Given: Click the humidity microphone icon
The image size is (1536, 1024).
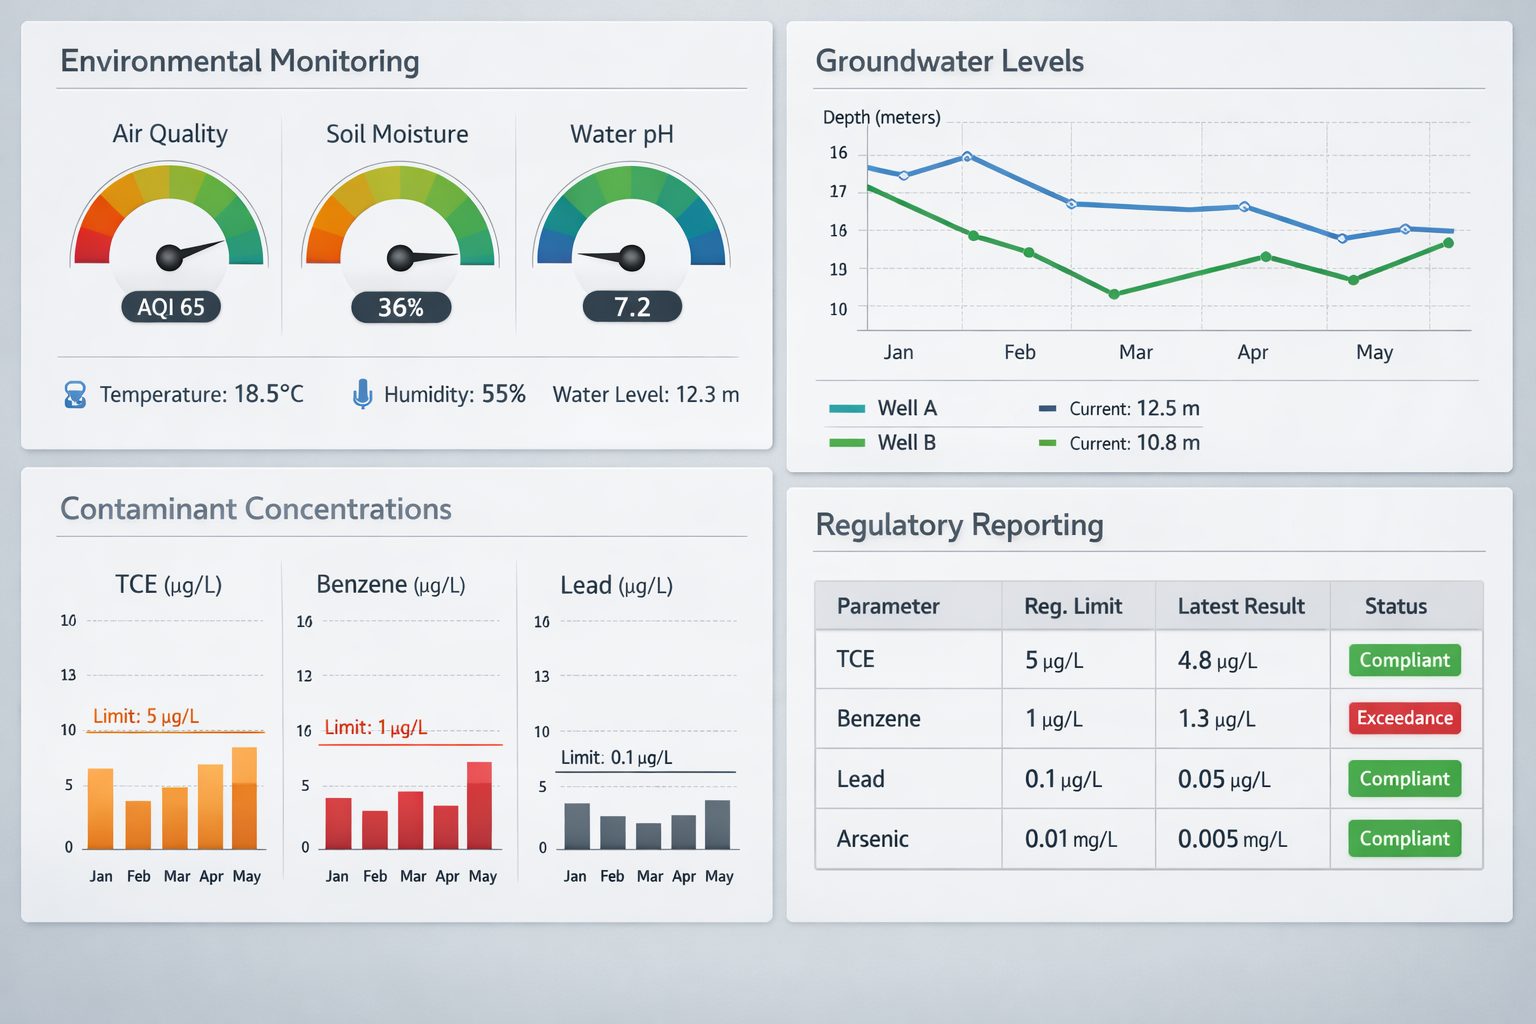Looking at the screenshot, I should 362,394.
